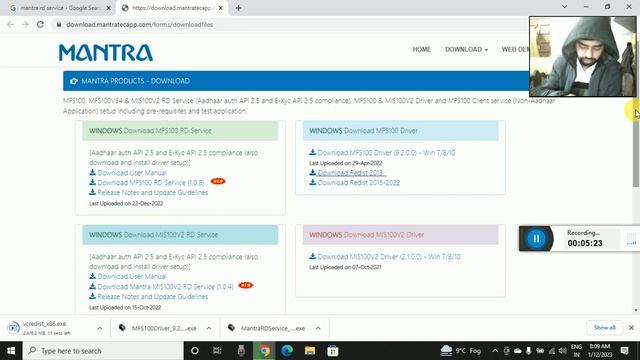Click the padlock icon in address bar

point(59,24)
